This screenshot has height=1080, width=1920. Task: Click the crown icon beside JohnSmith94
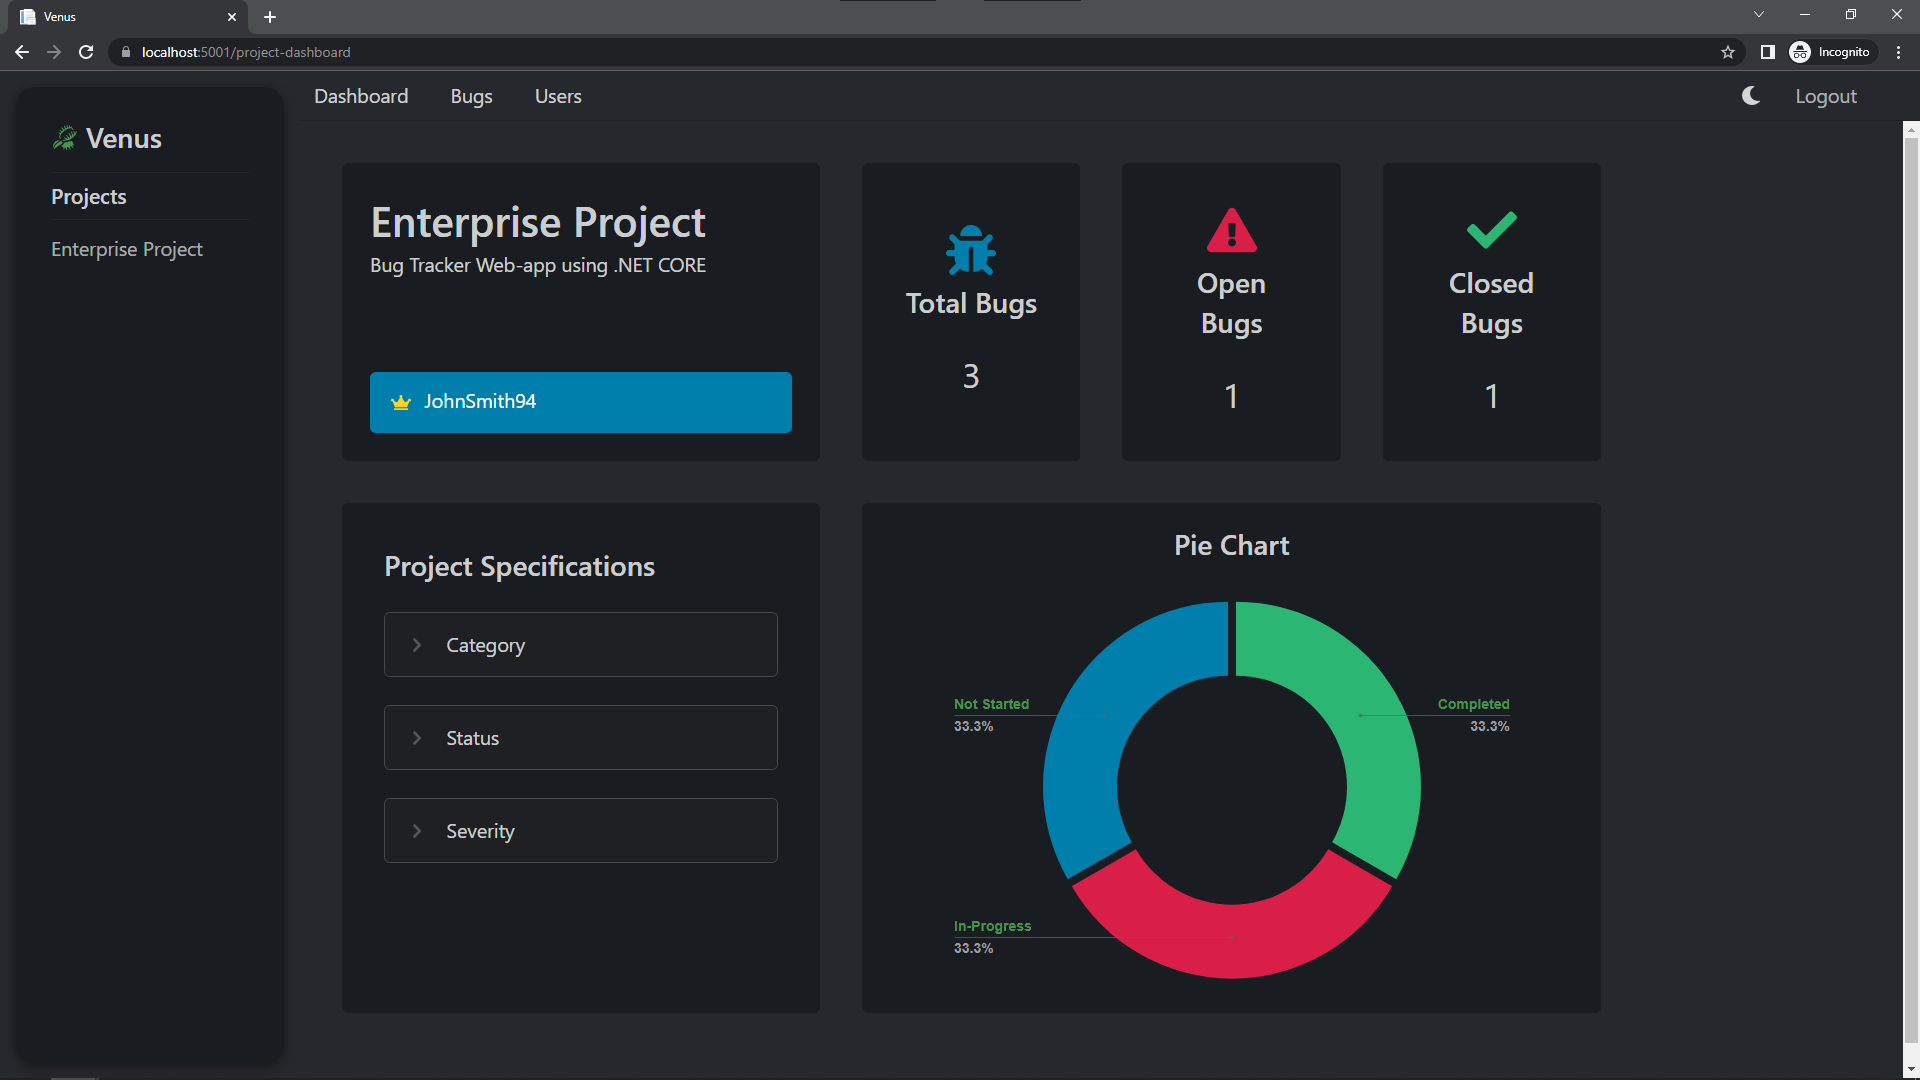(401, 402)
